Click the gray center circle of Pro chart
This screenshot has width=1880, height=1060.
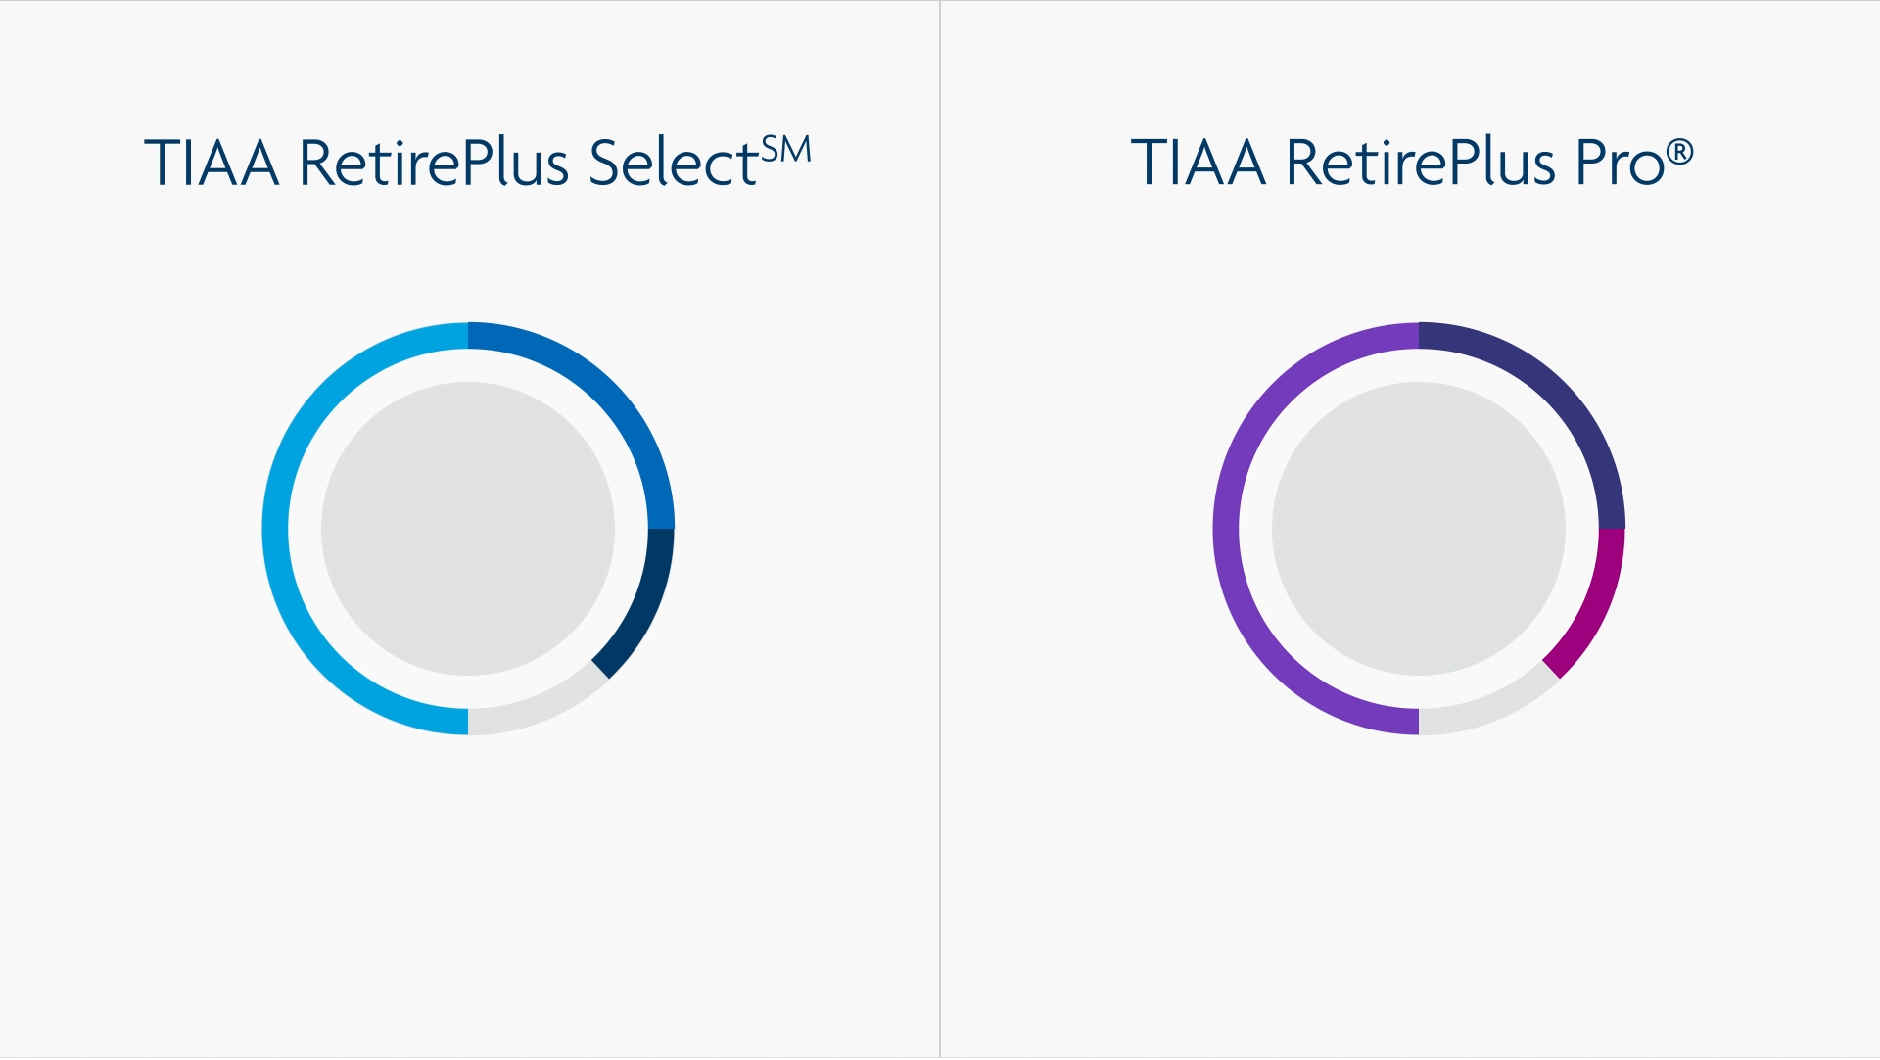(x=1419, y=529)
